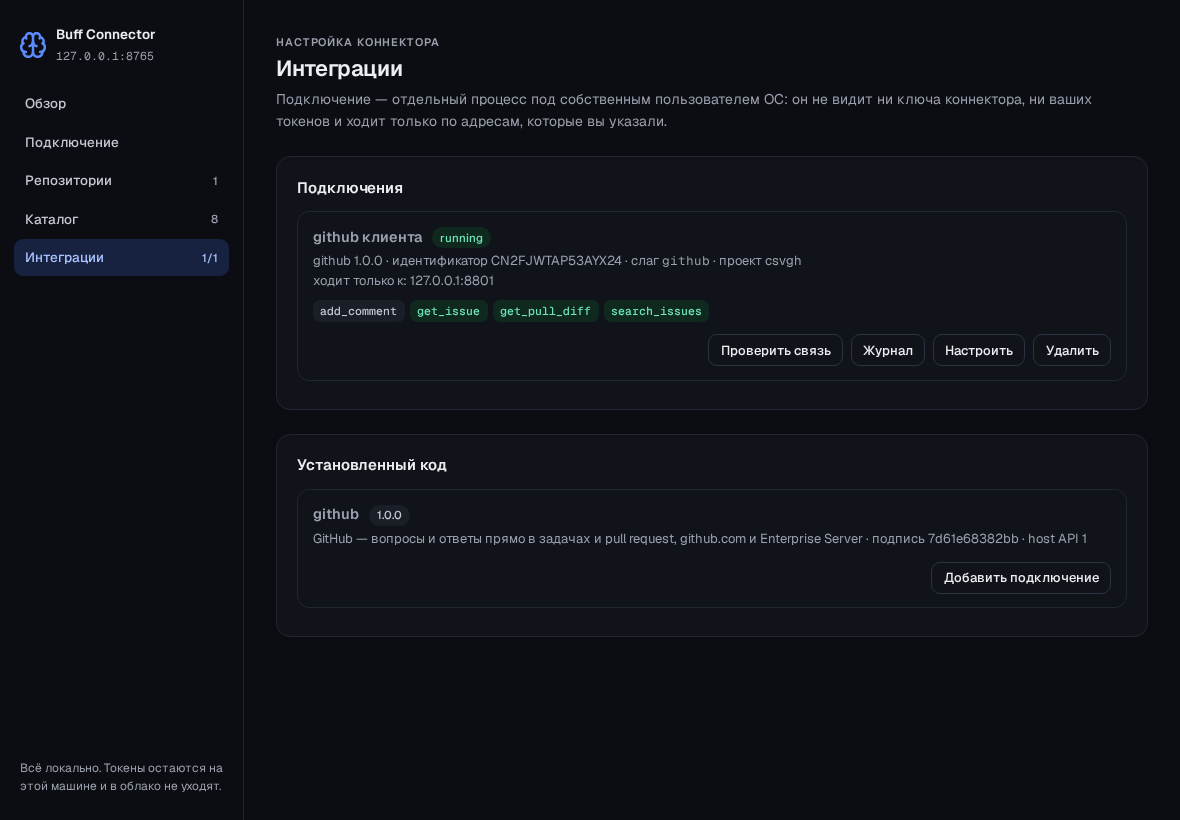This screenshot has height=820, width=1180.
Task: Click the 127.0.0.1:8765 address under Buff Connector
Action: (x=105, y=56)
